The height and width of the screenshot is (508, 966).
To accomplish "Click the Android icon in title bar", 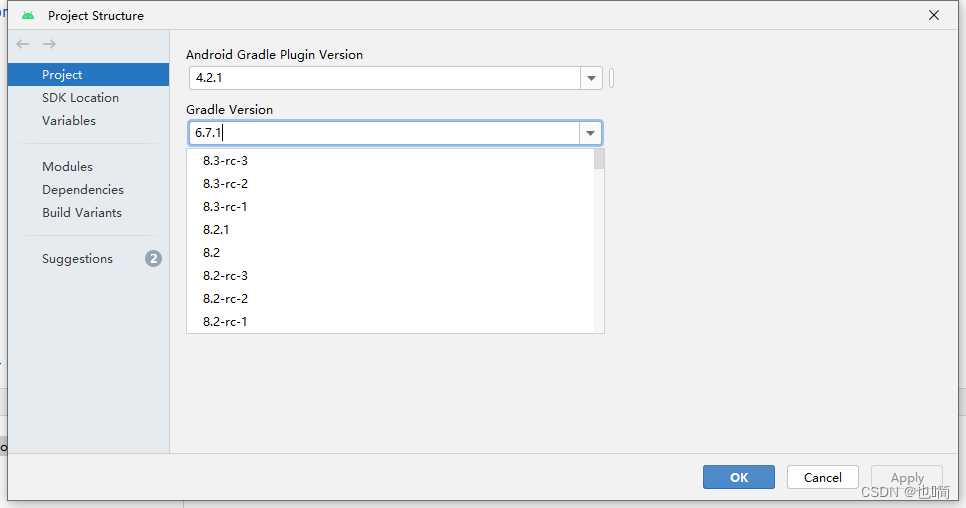I will (x=28, y=15).
